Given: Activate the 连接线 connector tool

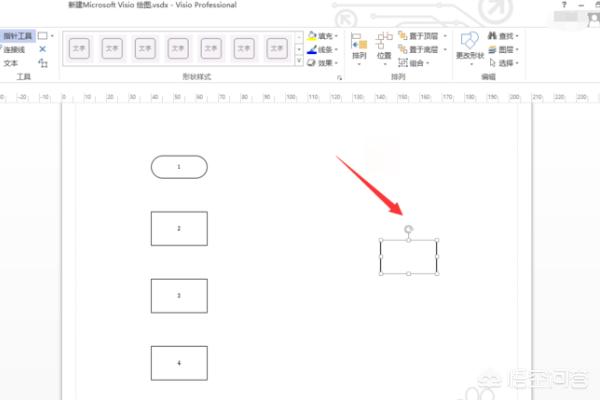Looking at the screenshot, I should tap(14, 50).
